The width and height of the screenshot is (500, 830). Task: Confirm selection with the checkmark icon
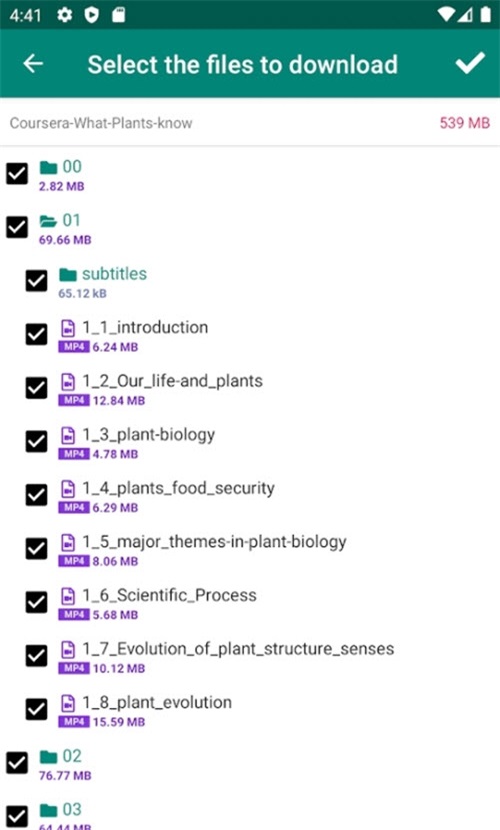coord(470,63)
